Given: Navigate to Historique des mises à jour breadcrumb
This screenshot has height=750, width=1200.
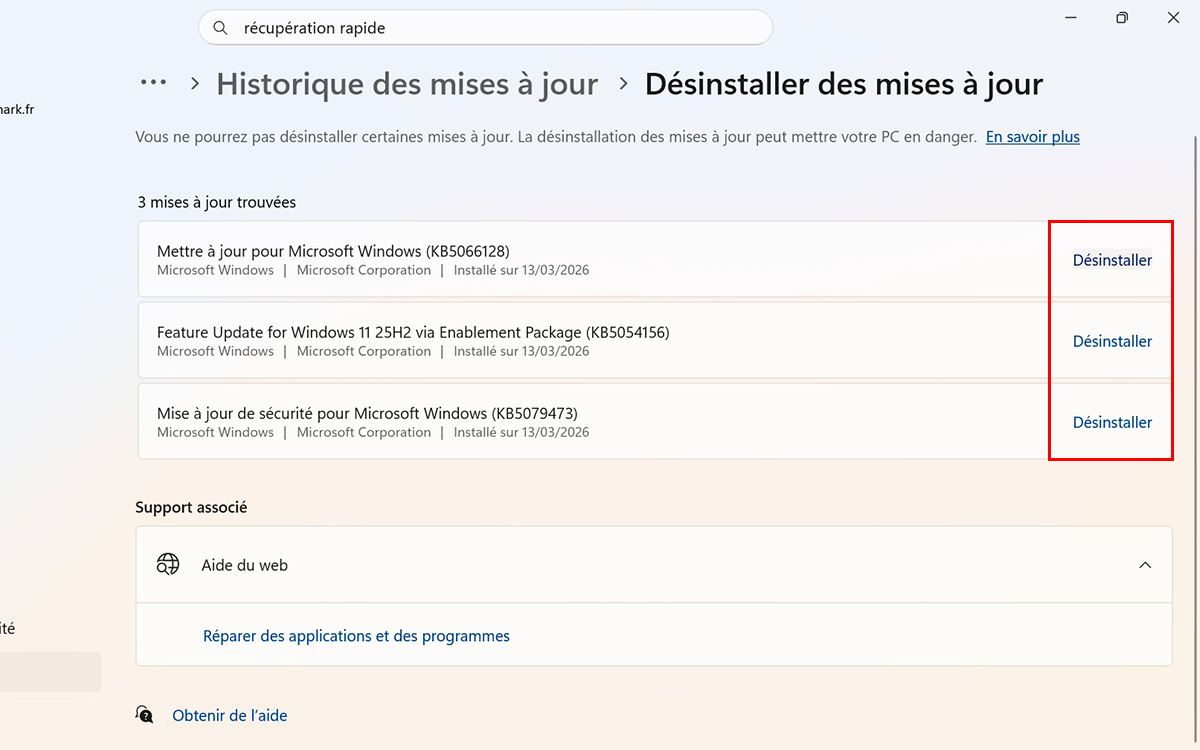Looking at the screenshot, I should pos(407,84).
